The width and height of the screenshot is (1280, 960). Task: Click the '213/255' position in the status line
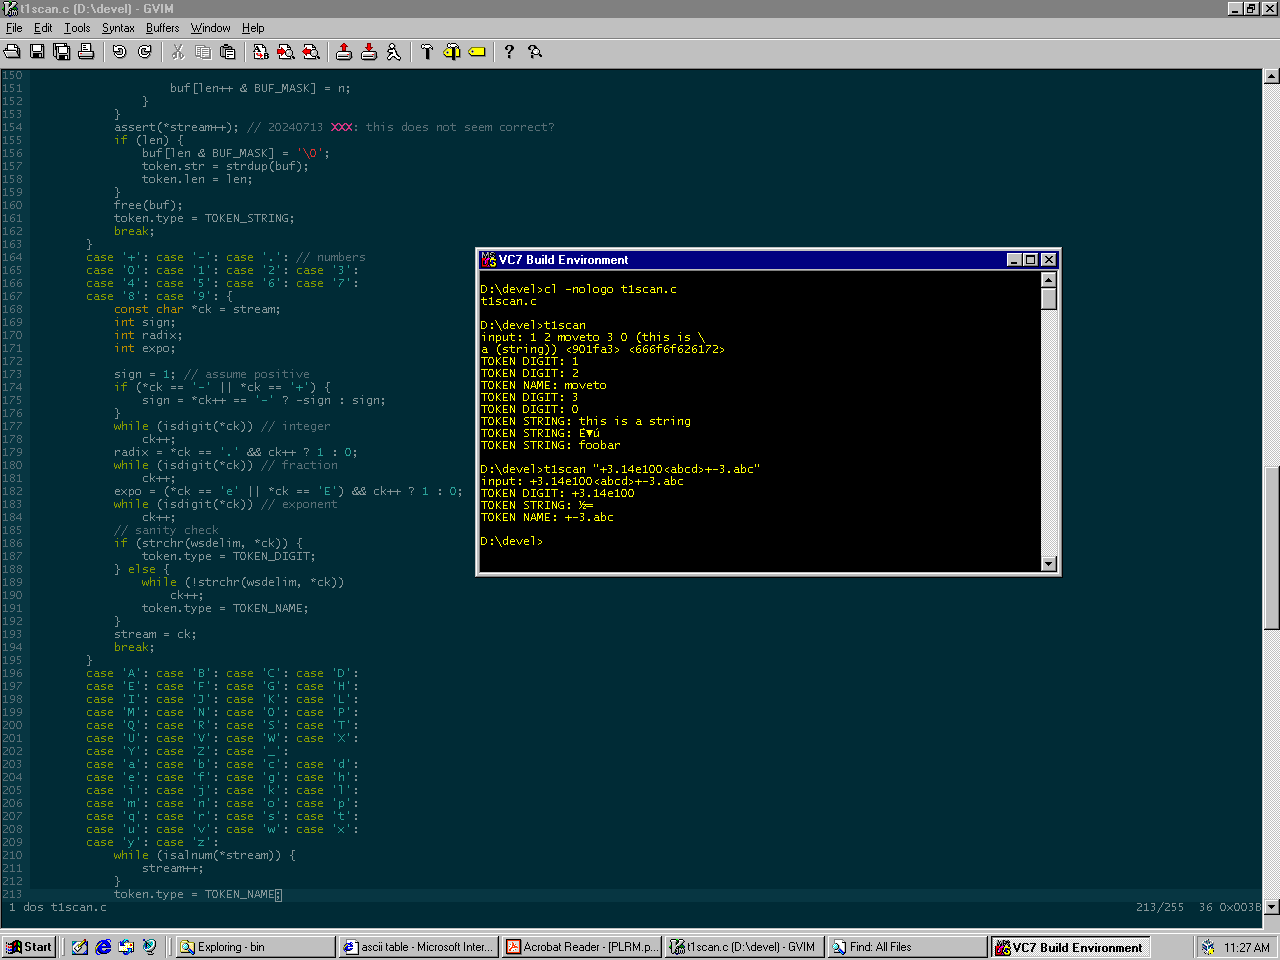pyautogui.click(x=1160, y=907)
